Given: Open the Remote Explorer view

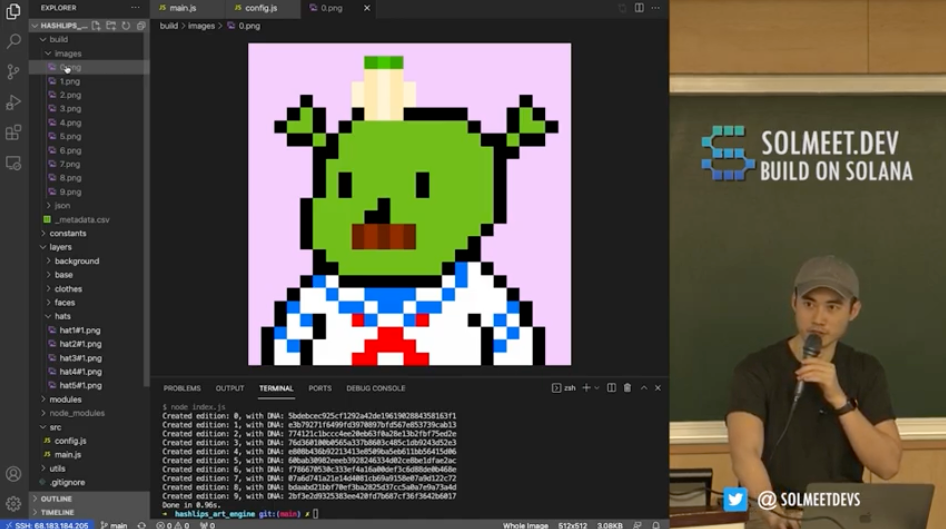Looking at the screenshot, I should coord(13,163).
